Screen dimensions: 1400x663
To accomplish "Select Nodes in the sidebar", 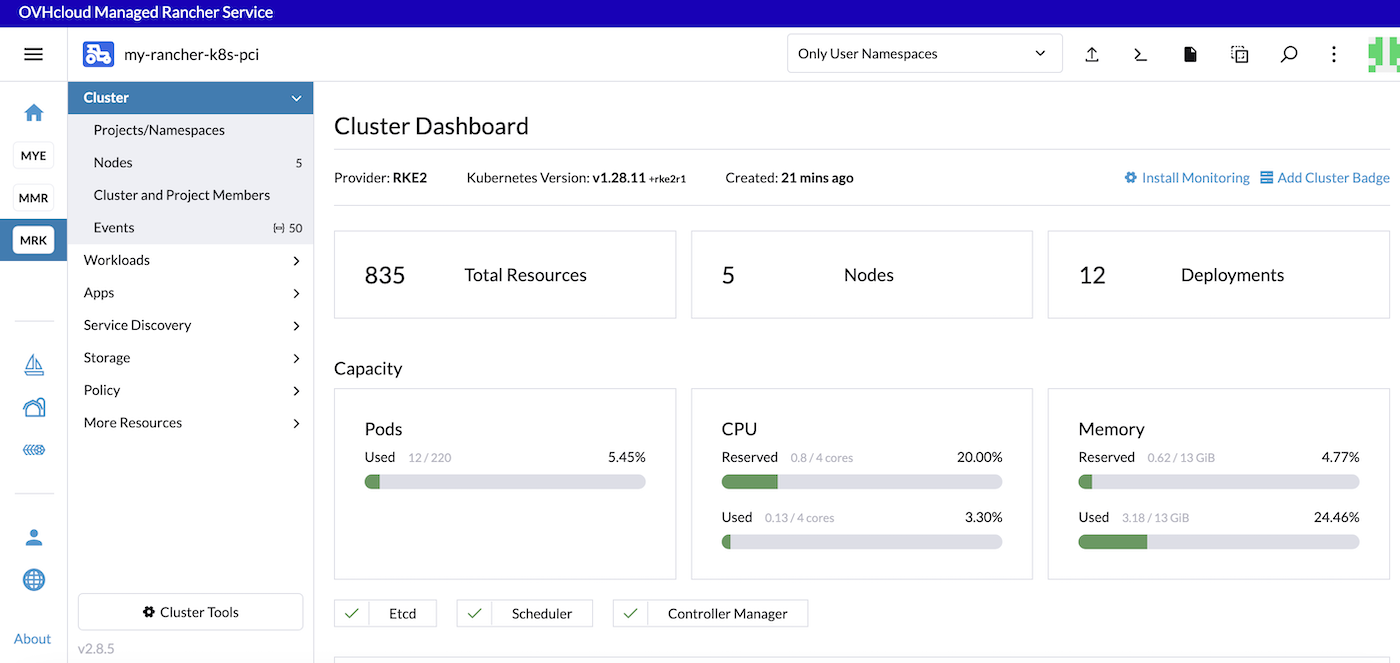I will tap(113, 162).
